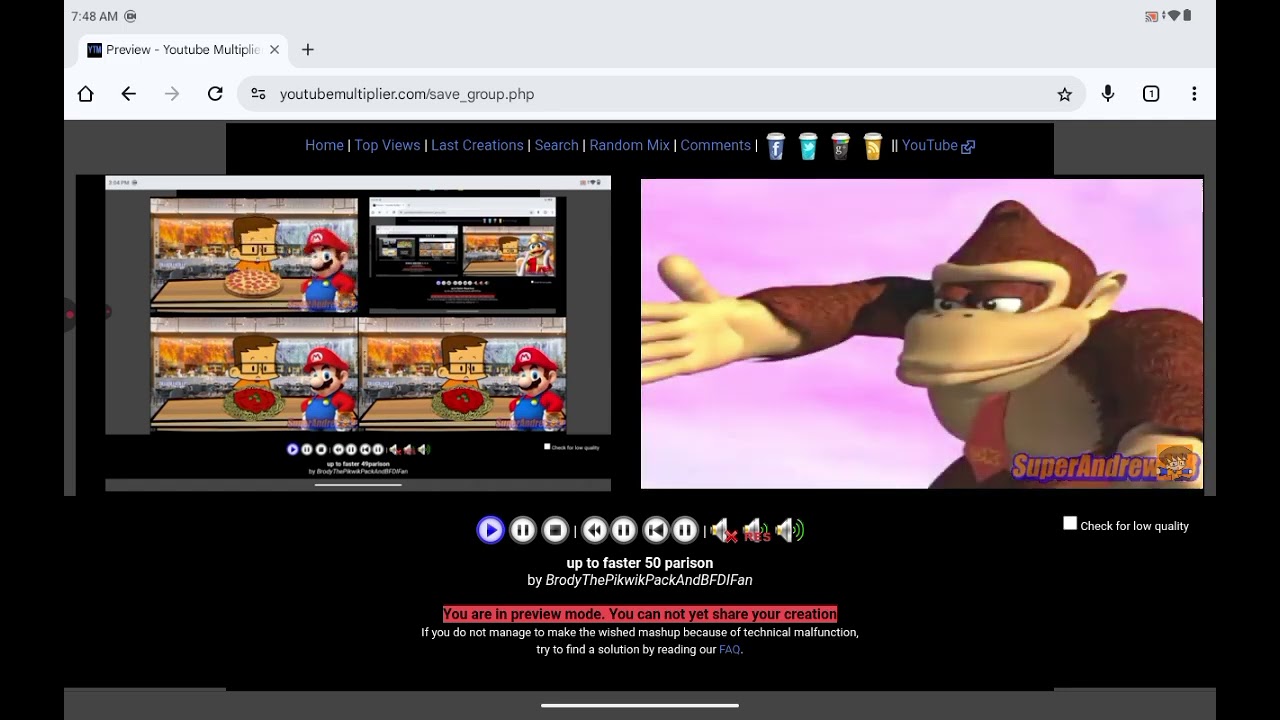Open the Last Creations link
This screenshot has width=1280, height=720.
477,145
